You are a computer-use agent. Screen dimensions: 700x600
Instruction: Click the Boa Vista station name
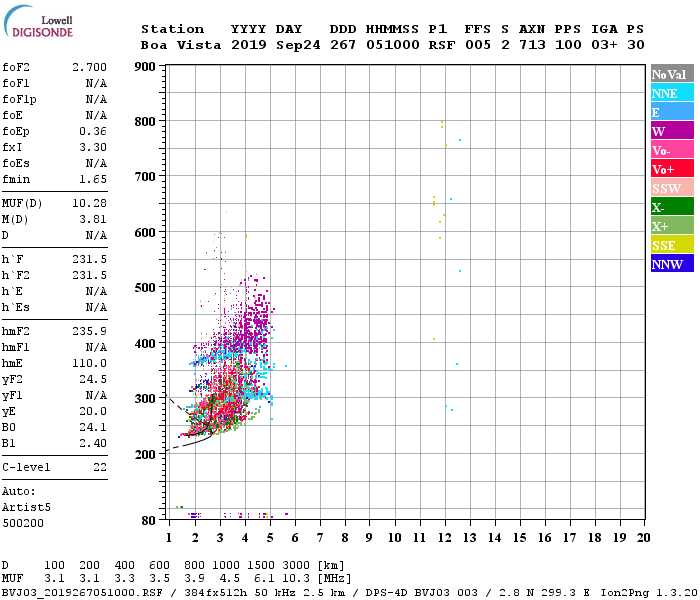point(181,45)
